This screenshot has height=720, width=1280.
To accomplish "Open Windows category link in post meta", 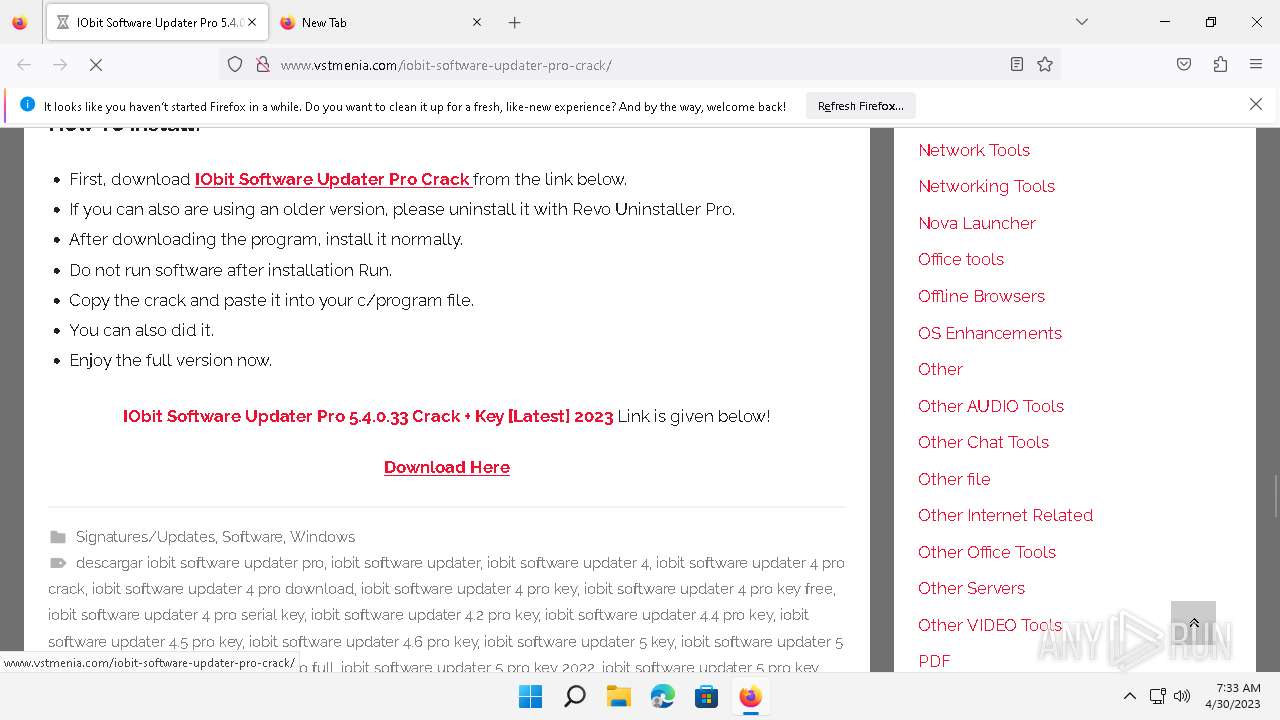I will 322,537.
